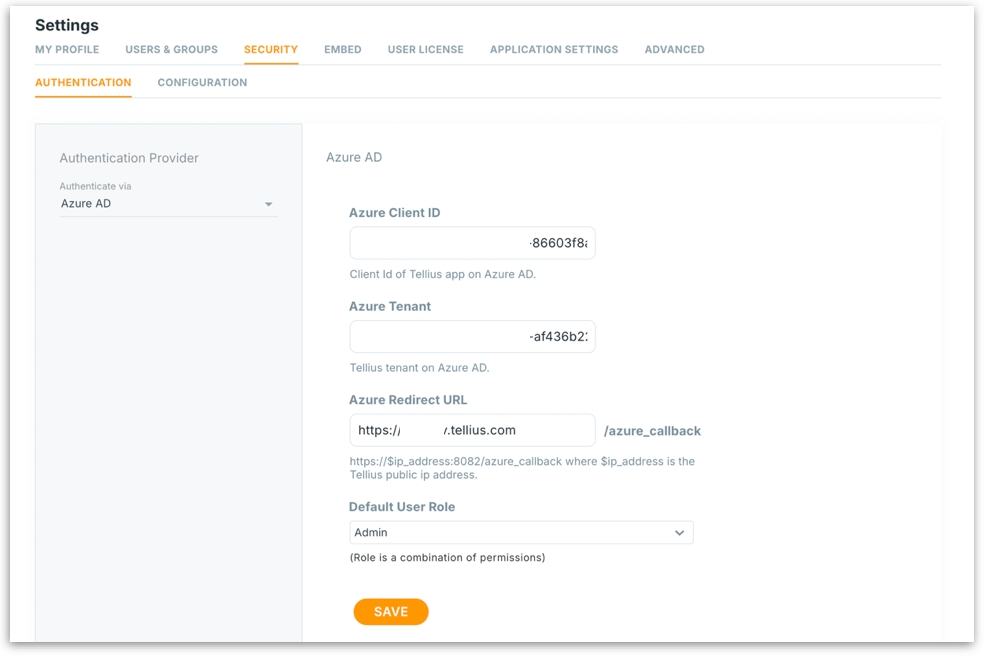This screenshot has height=656, width=984.
Task: Click the Settings page heading
Action: (x=67, y=25)
